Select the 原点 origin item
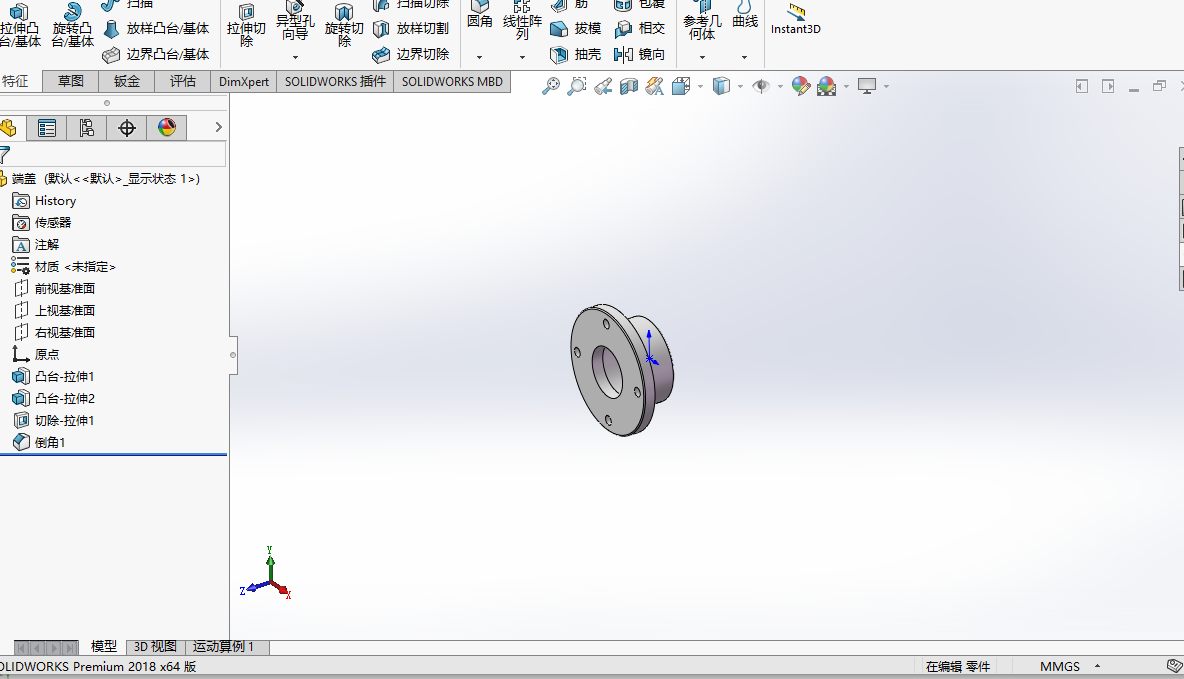Image resolution: width=1184 pixels, height=679 pixels. point(36,354)
